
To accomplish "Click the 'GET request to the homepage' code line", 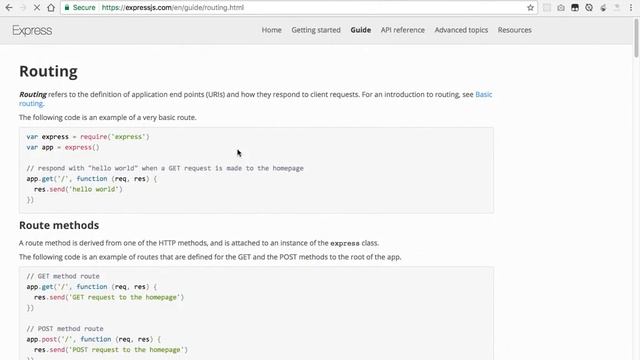I will coord(109,298).
